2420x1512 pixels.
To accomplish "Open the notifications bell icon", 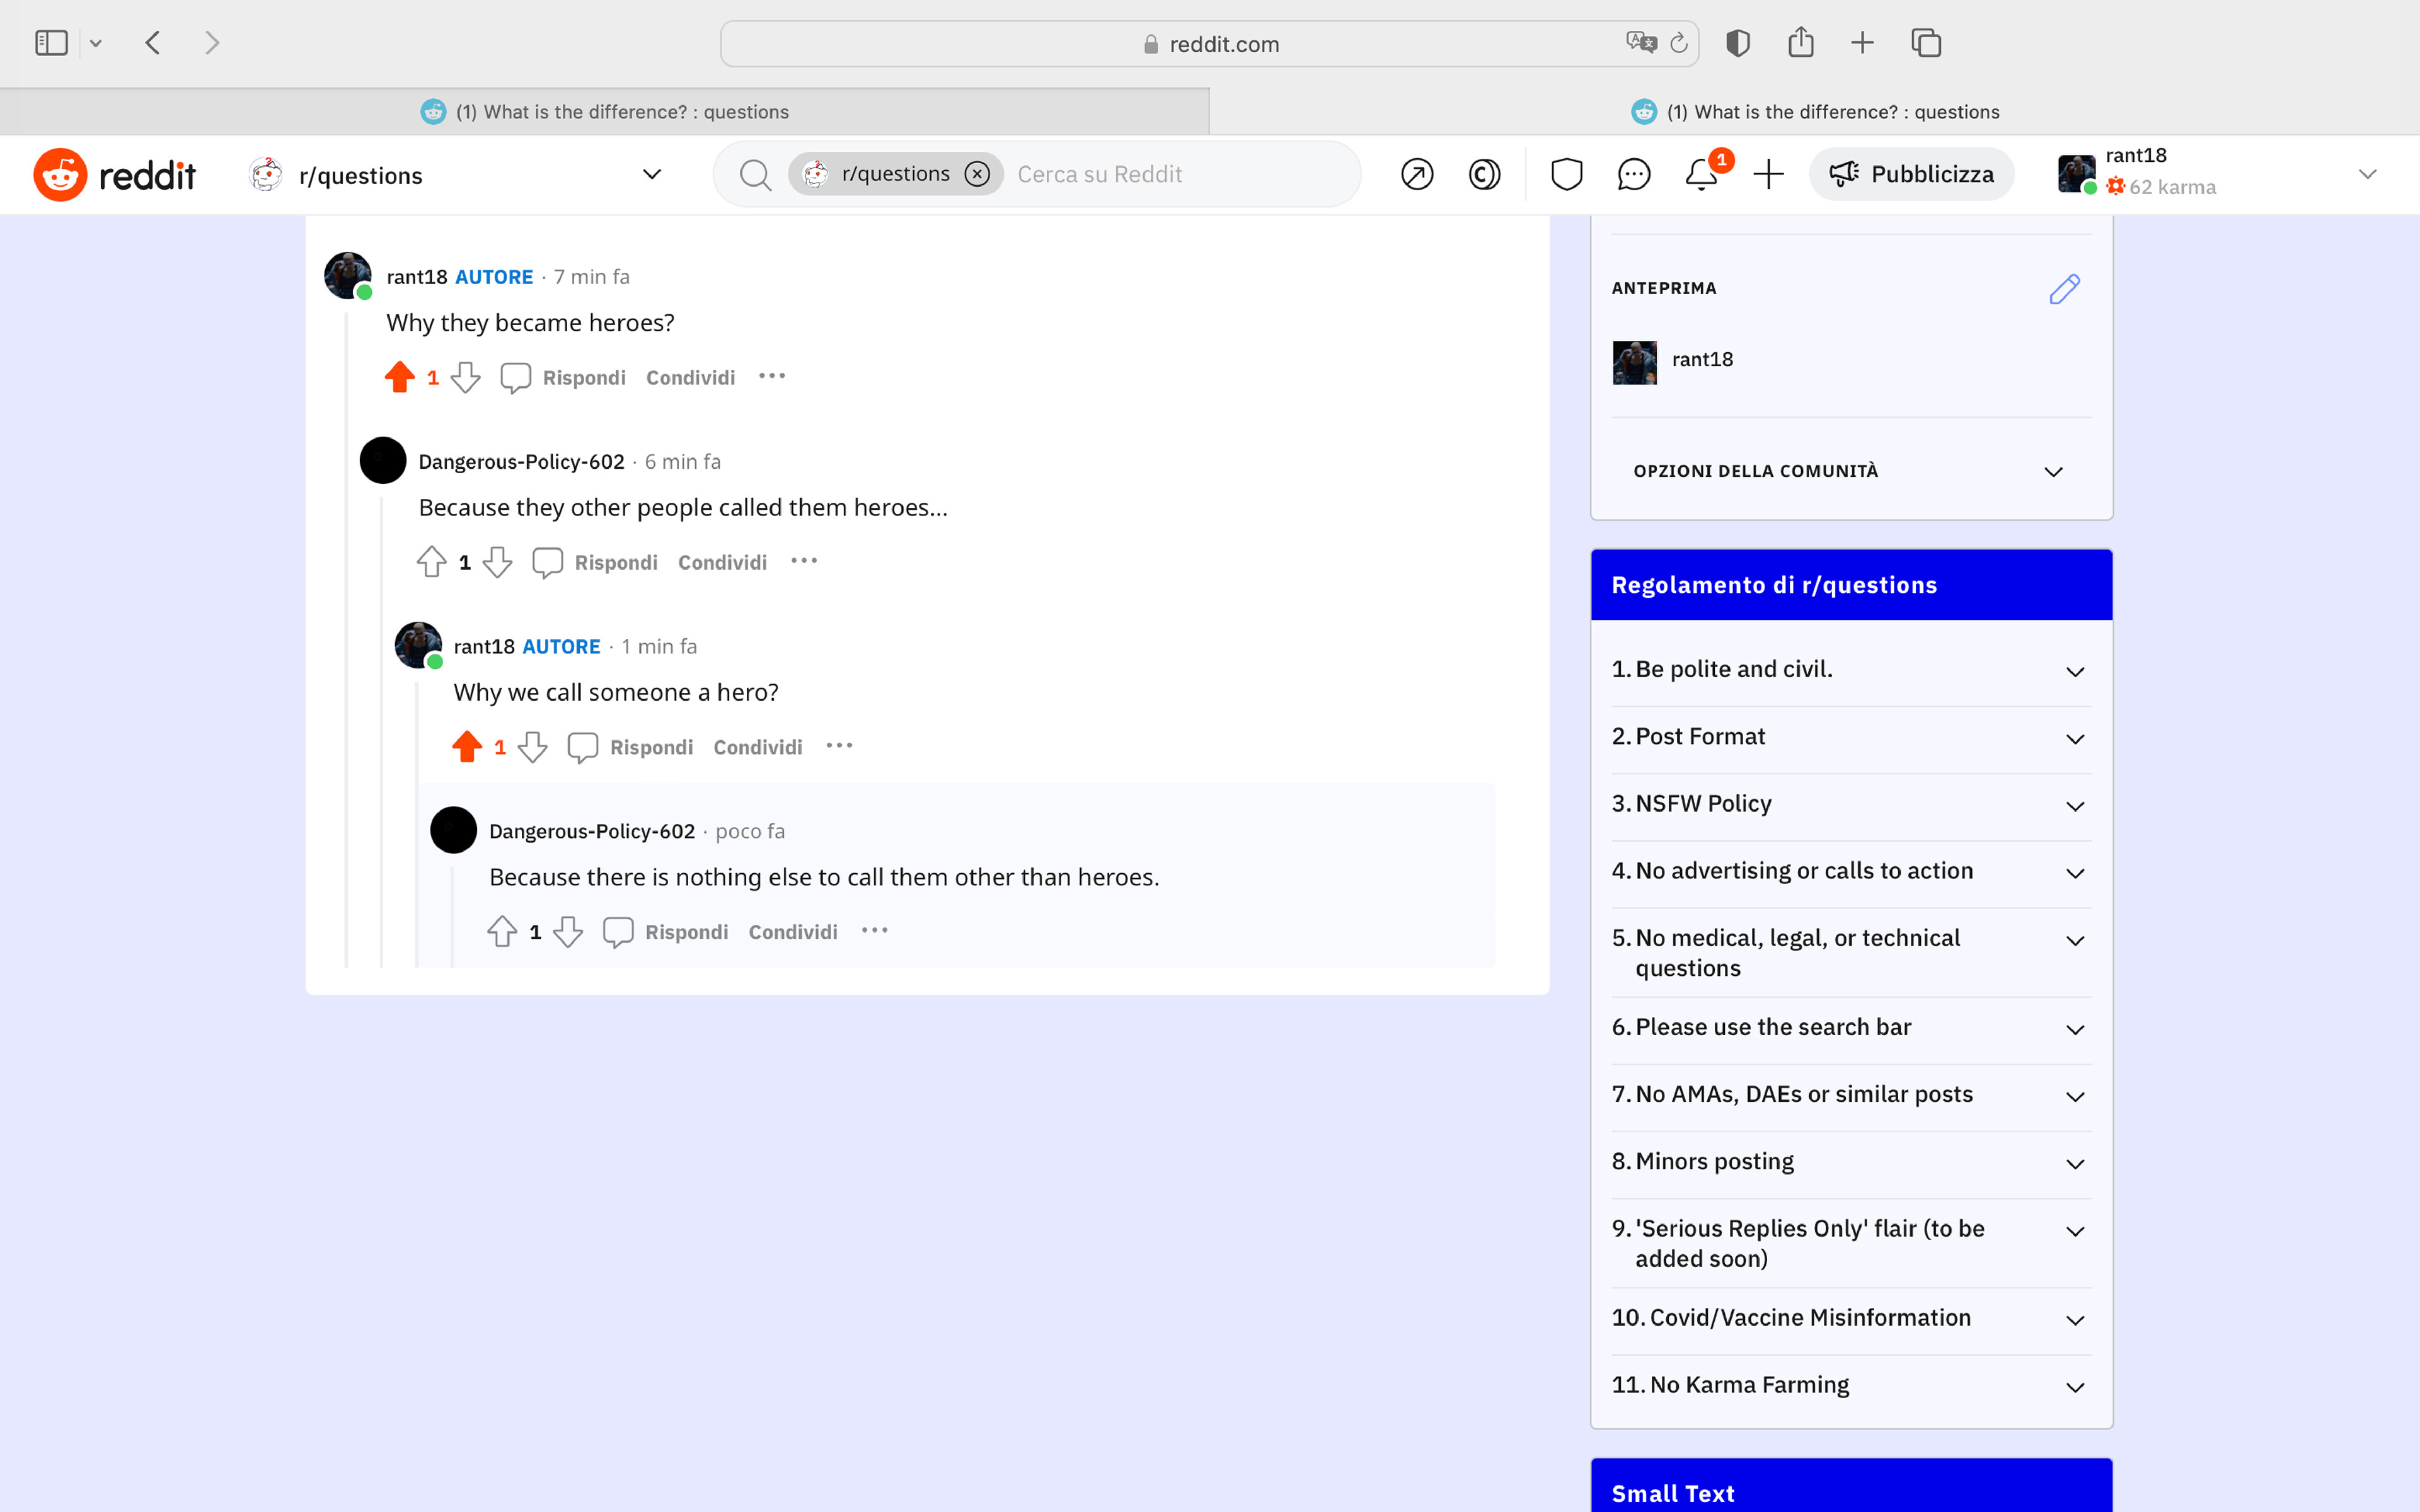I will [x=1700, y=175].
